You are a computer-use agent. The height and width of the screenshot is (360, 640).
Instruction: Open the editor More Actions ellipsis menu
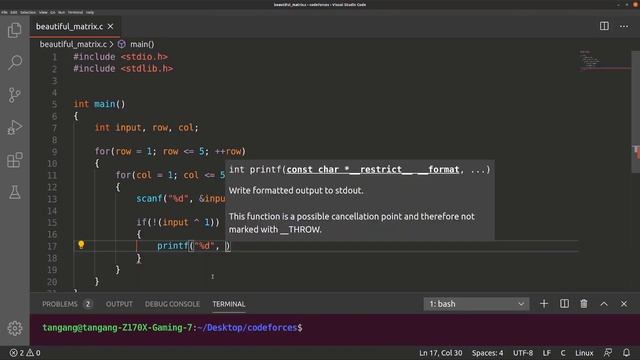(624, 26)
